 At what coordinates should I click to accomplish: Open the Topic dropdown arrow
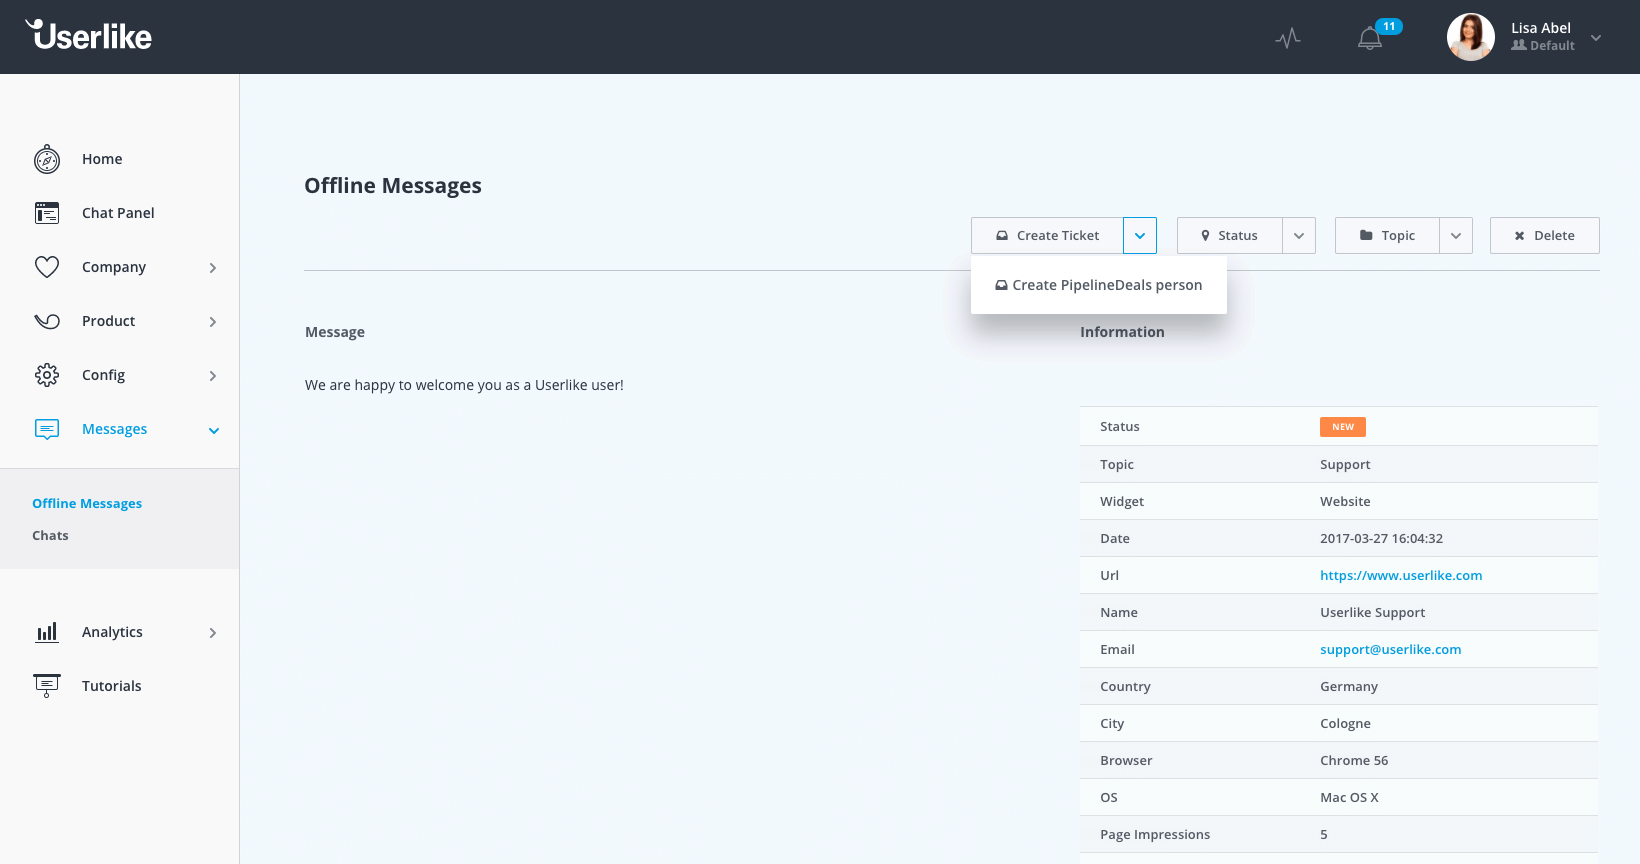(1456, 235)
